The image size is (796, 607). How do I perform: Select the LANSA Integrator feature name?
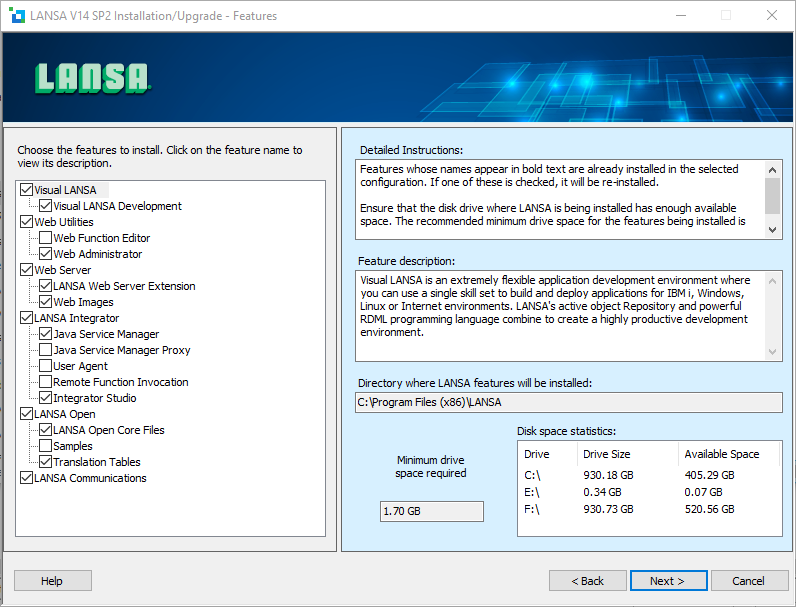pyautogui.click(x=77, y=318)
